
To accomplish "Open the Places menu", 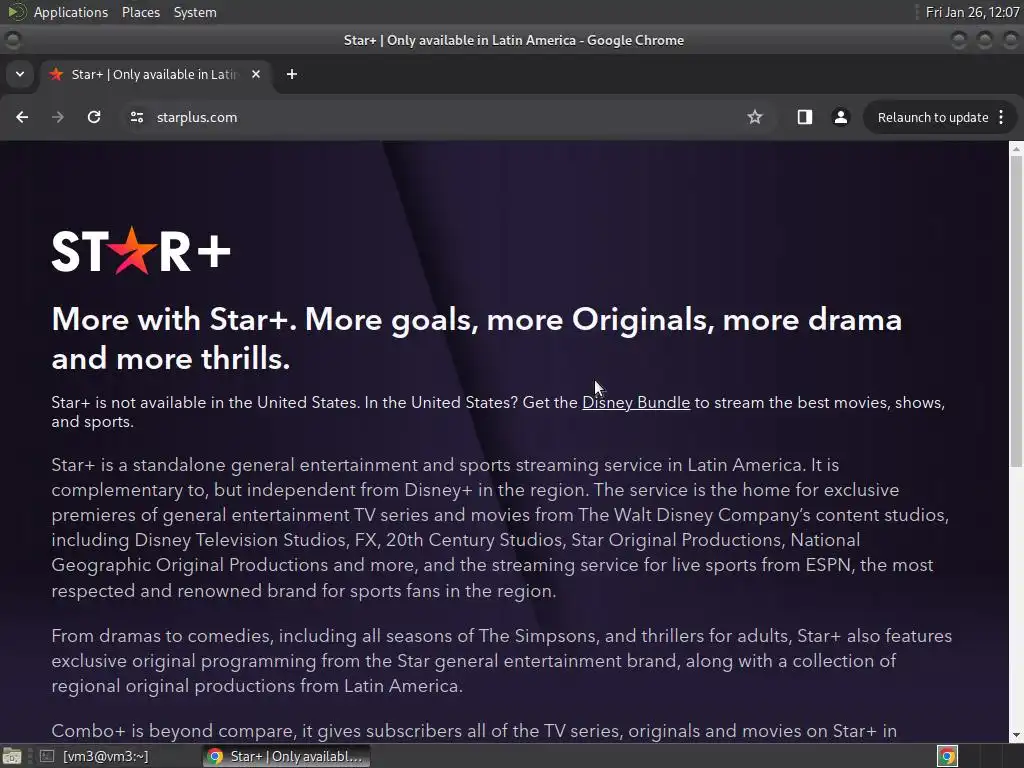I will [x=140, y=12].
